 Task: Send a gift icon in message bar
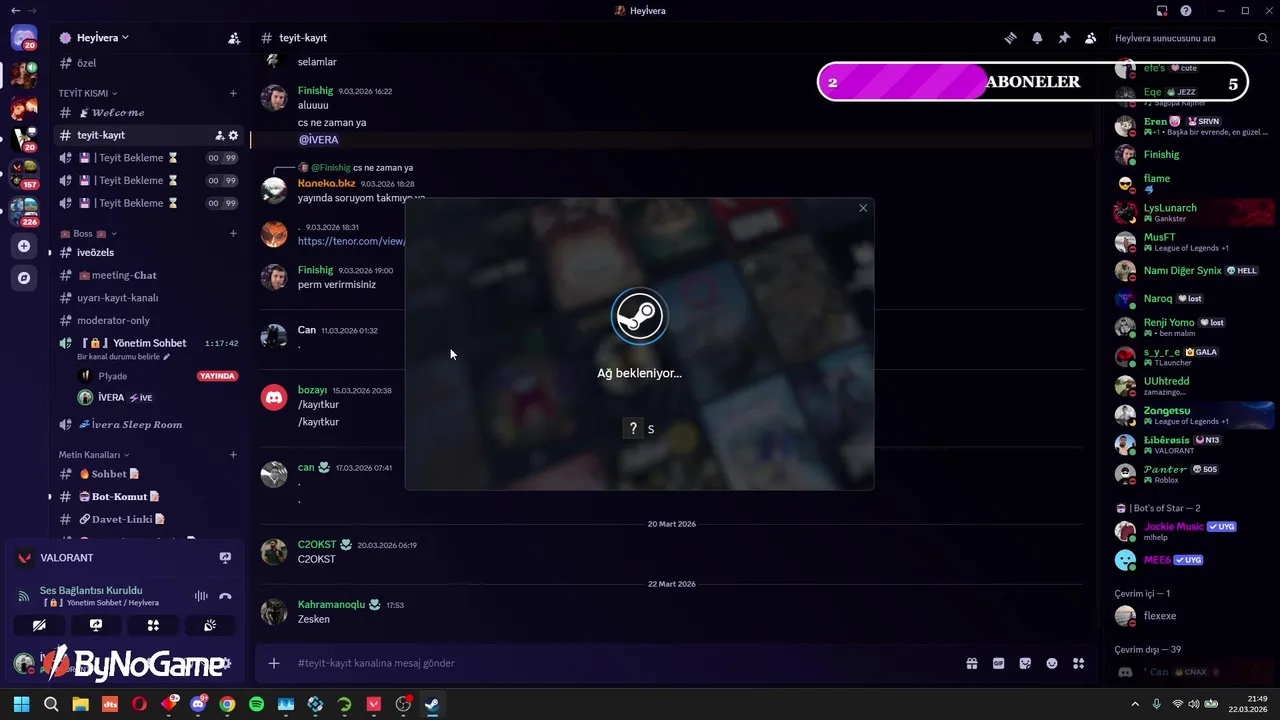tap(971, 663)
